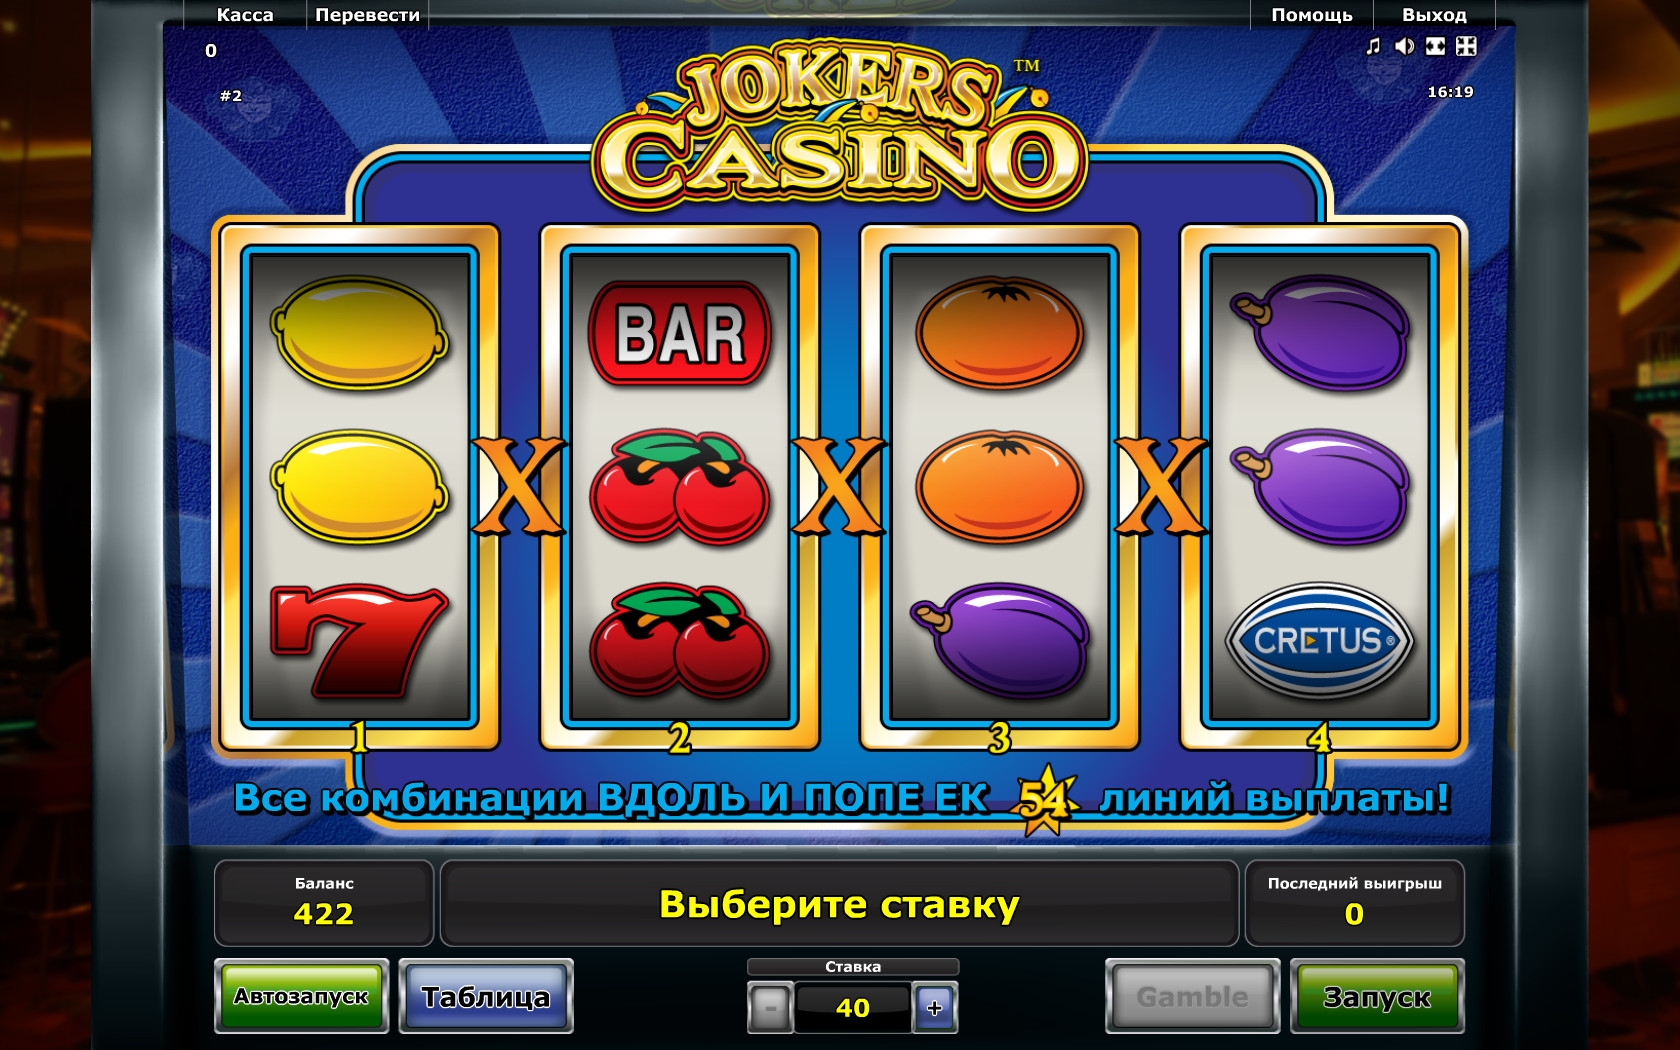Click the 54 paylines star badge
The image size is (1680, 1050).
tap(1045, 799)
